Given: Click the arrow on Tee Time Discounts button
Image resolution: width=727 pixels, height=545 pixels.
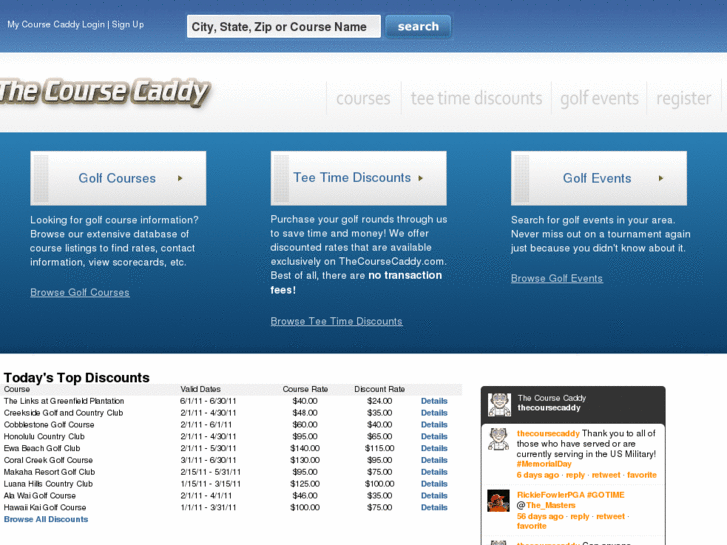Looking at the screenshot, I should coord(421,178).
